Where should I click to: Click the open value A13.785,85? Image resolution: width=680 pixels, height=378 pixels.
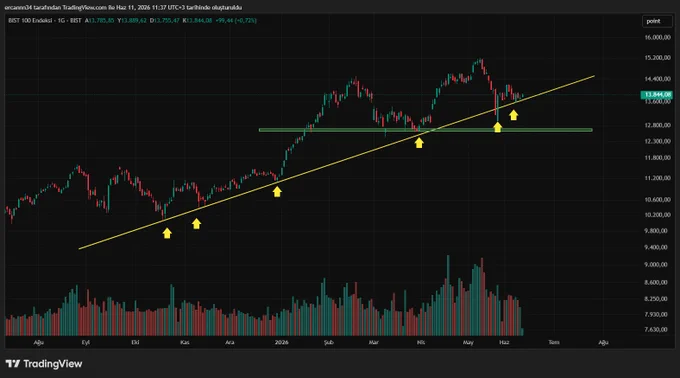(100, 20)
